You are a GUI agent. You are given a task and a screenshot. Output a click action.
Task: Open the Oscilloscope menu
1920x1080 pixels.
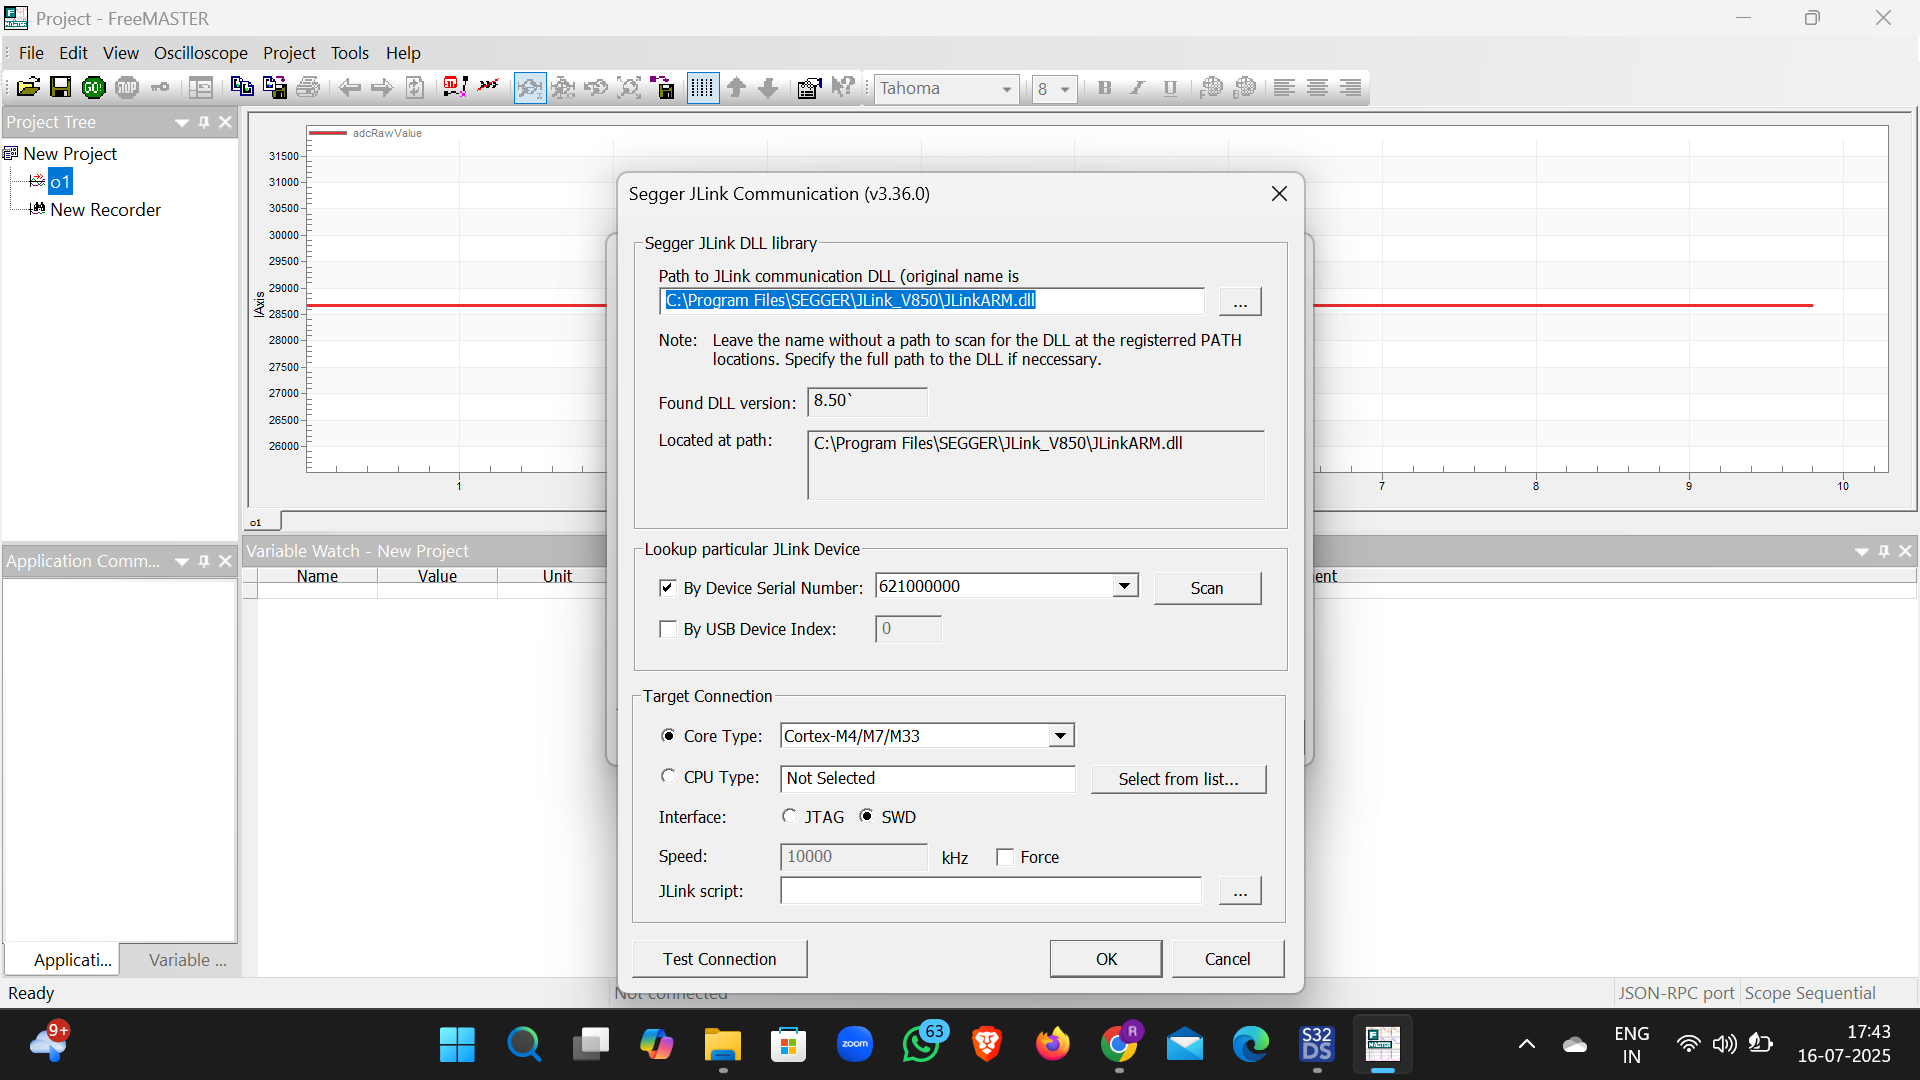[x=200, y=53]
